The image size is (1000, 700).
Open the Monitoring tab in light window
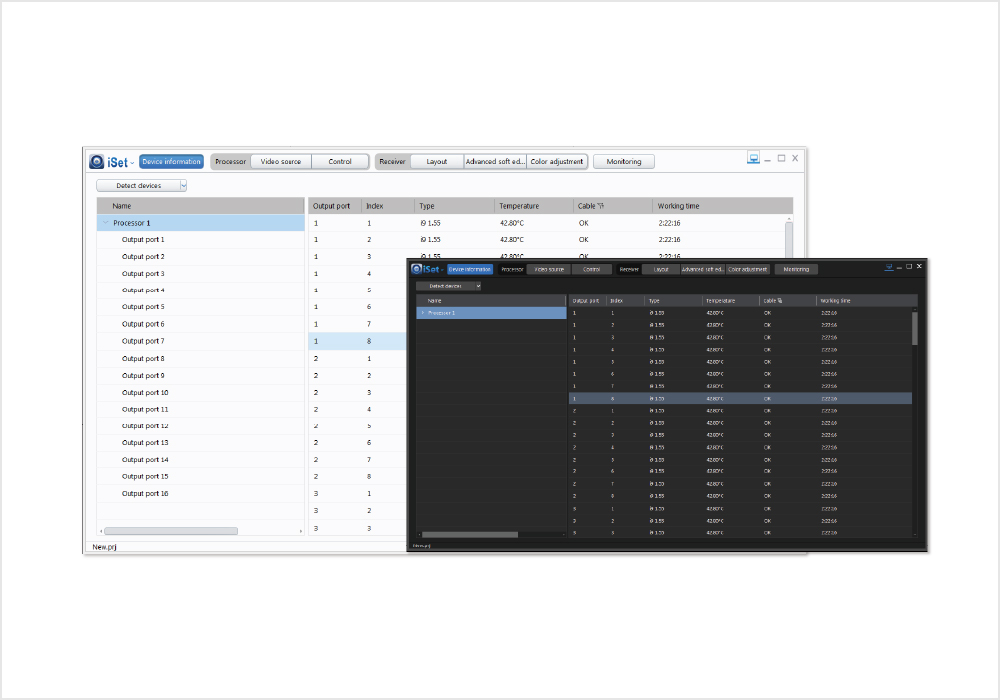[624, 162]
